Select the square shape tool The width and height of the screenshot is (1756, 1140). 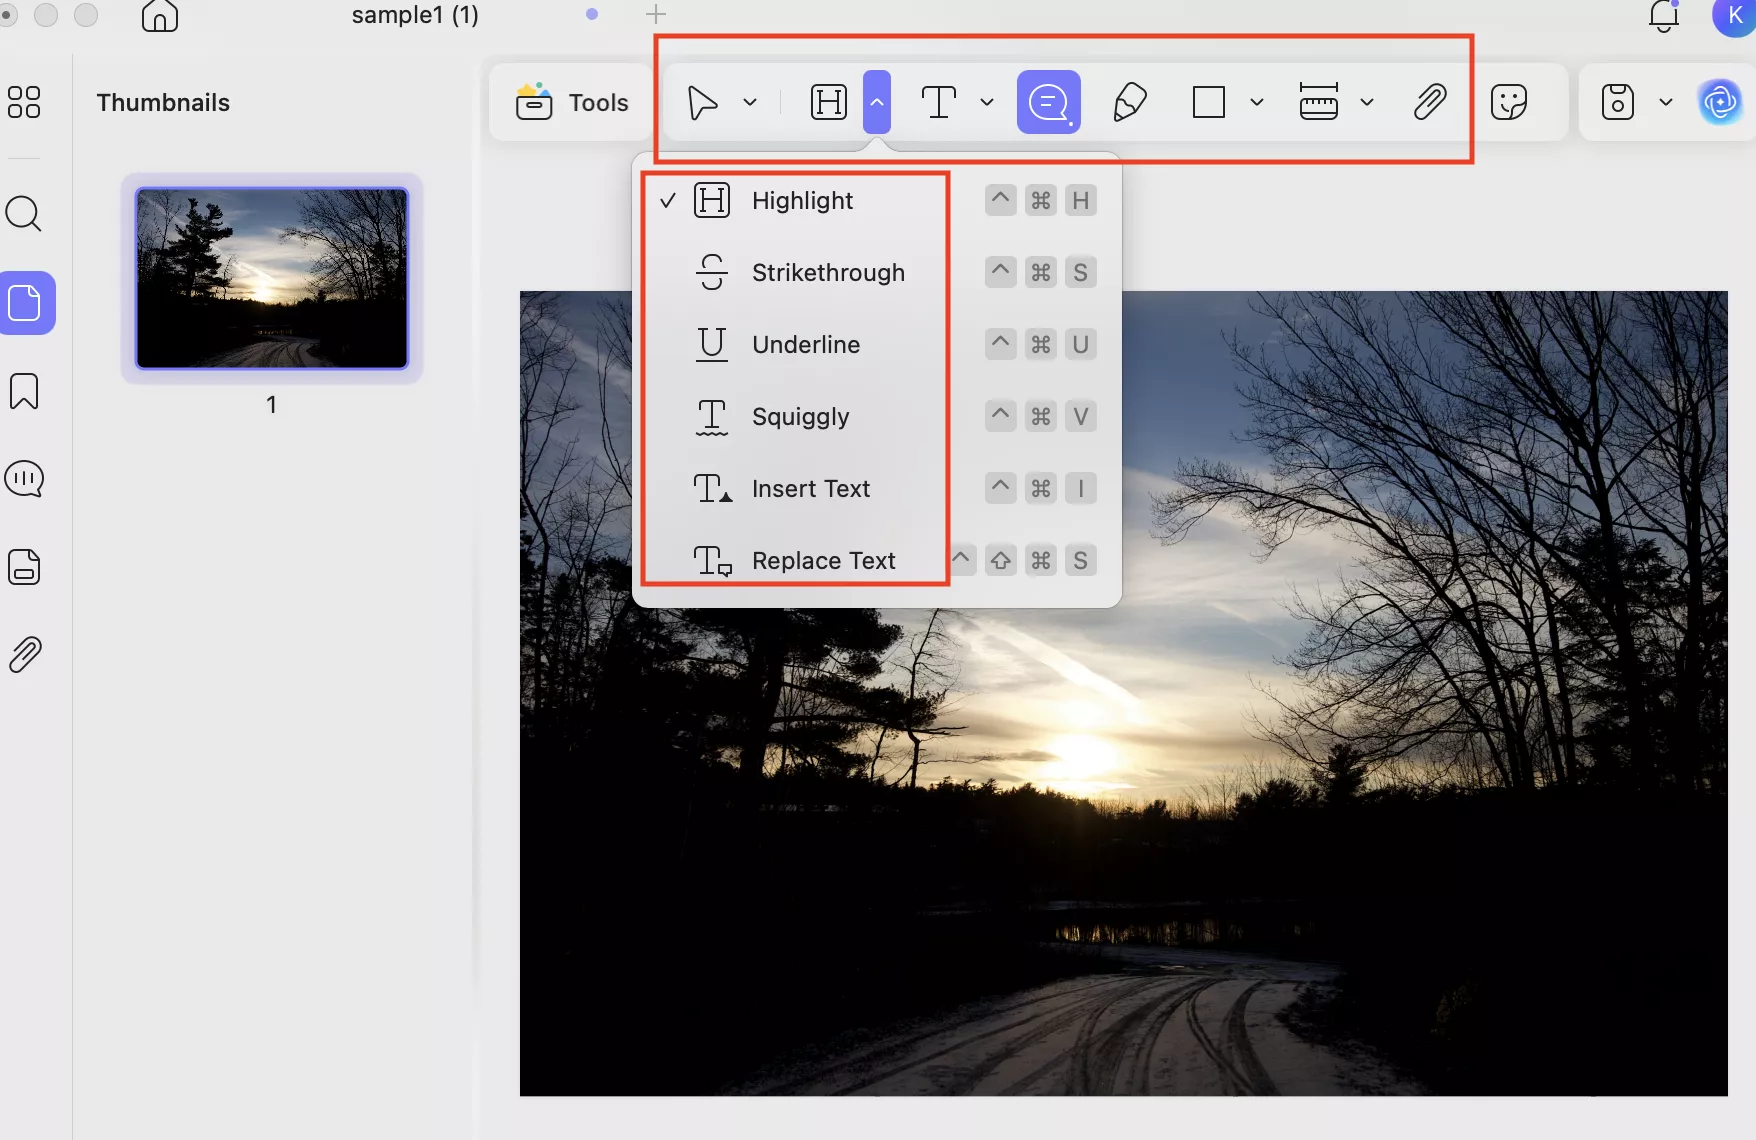pos(1208,101)
